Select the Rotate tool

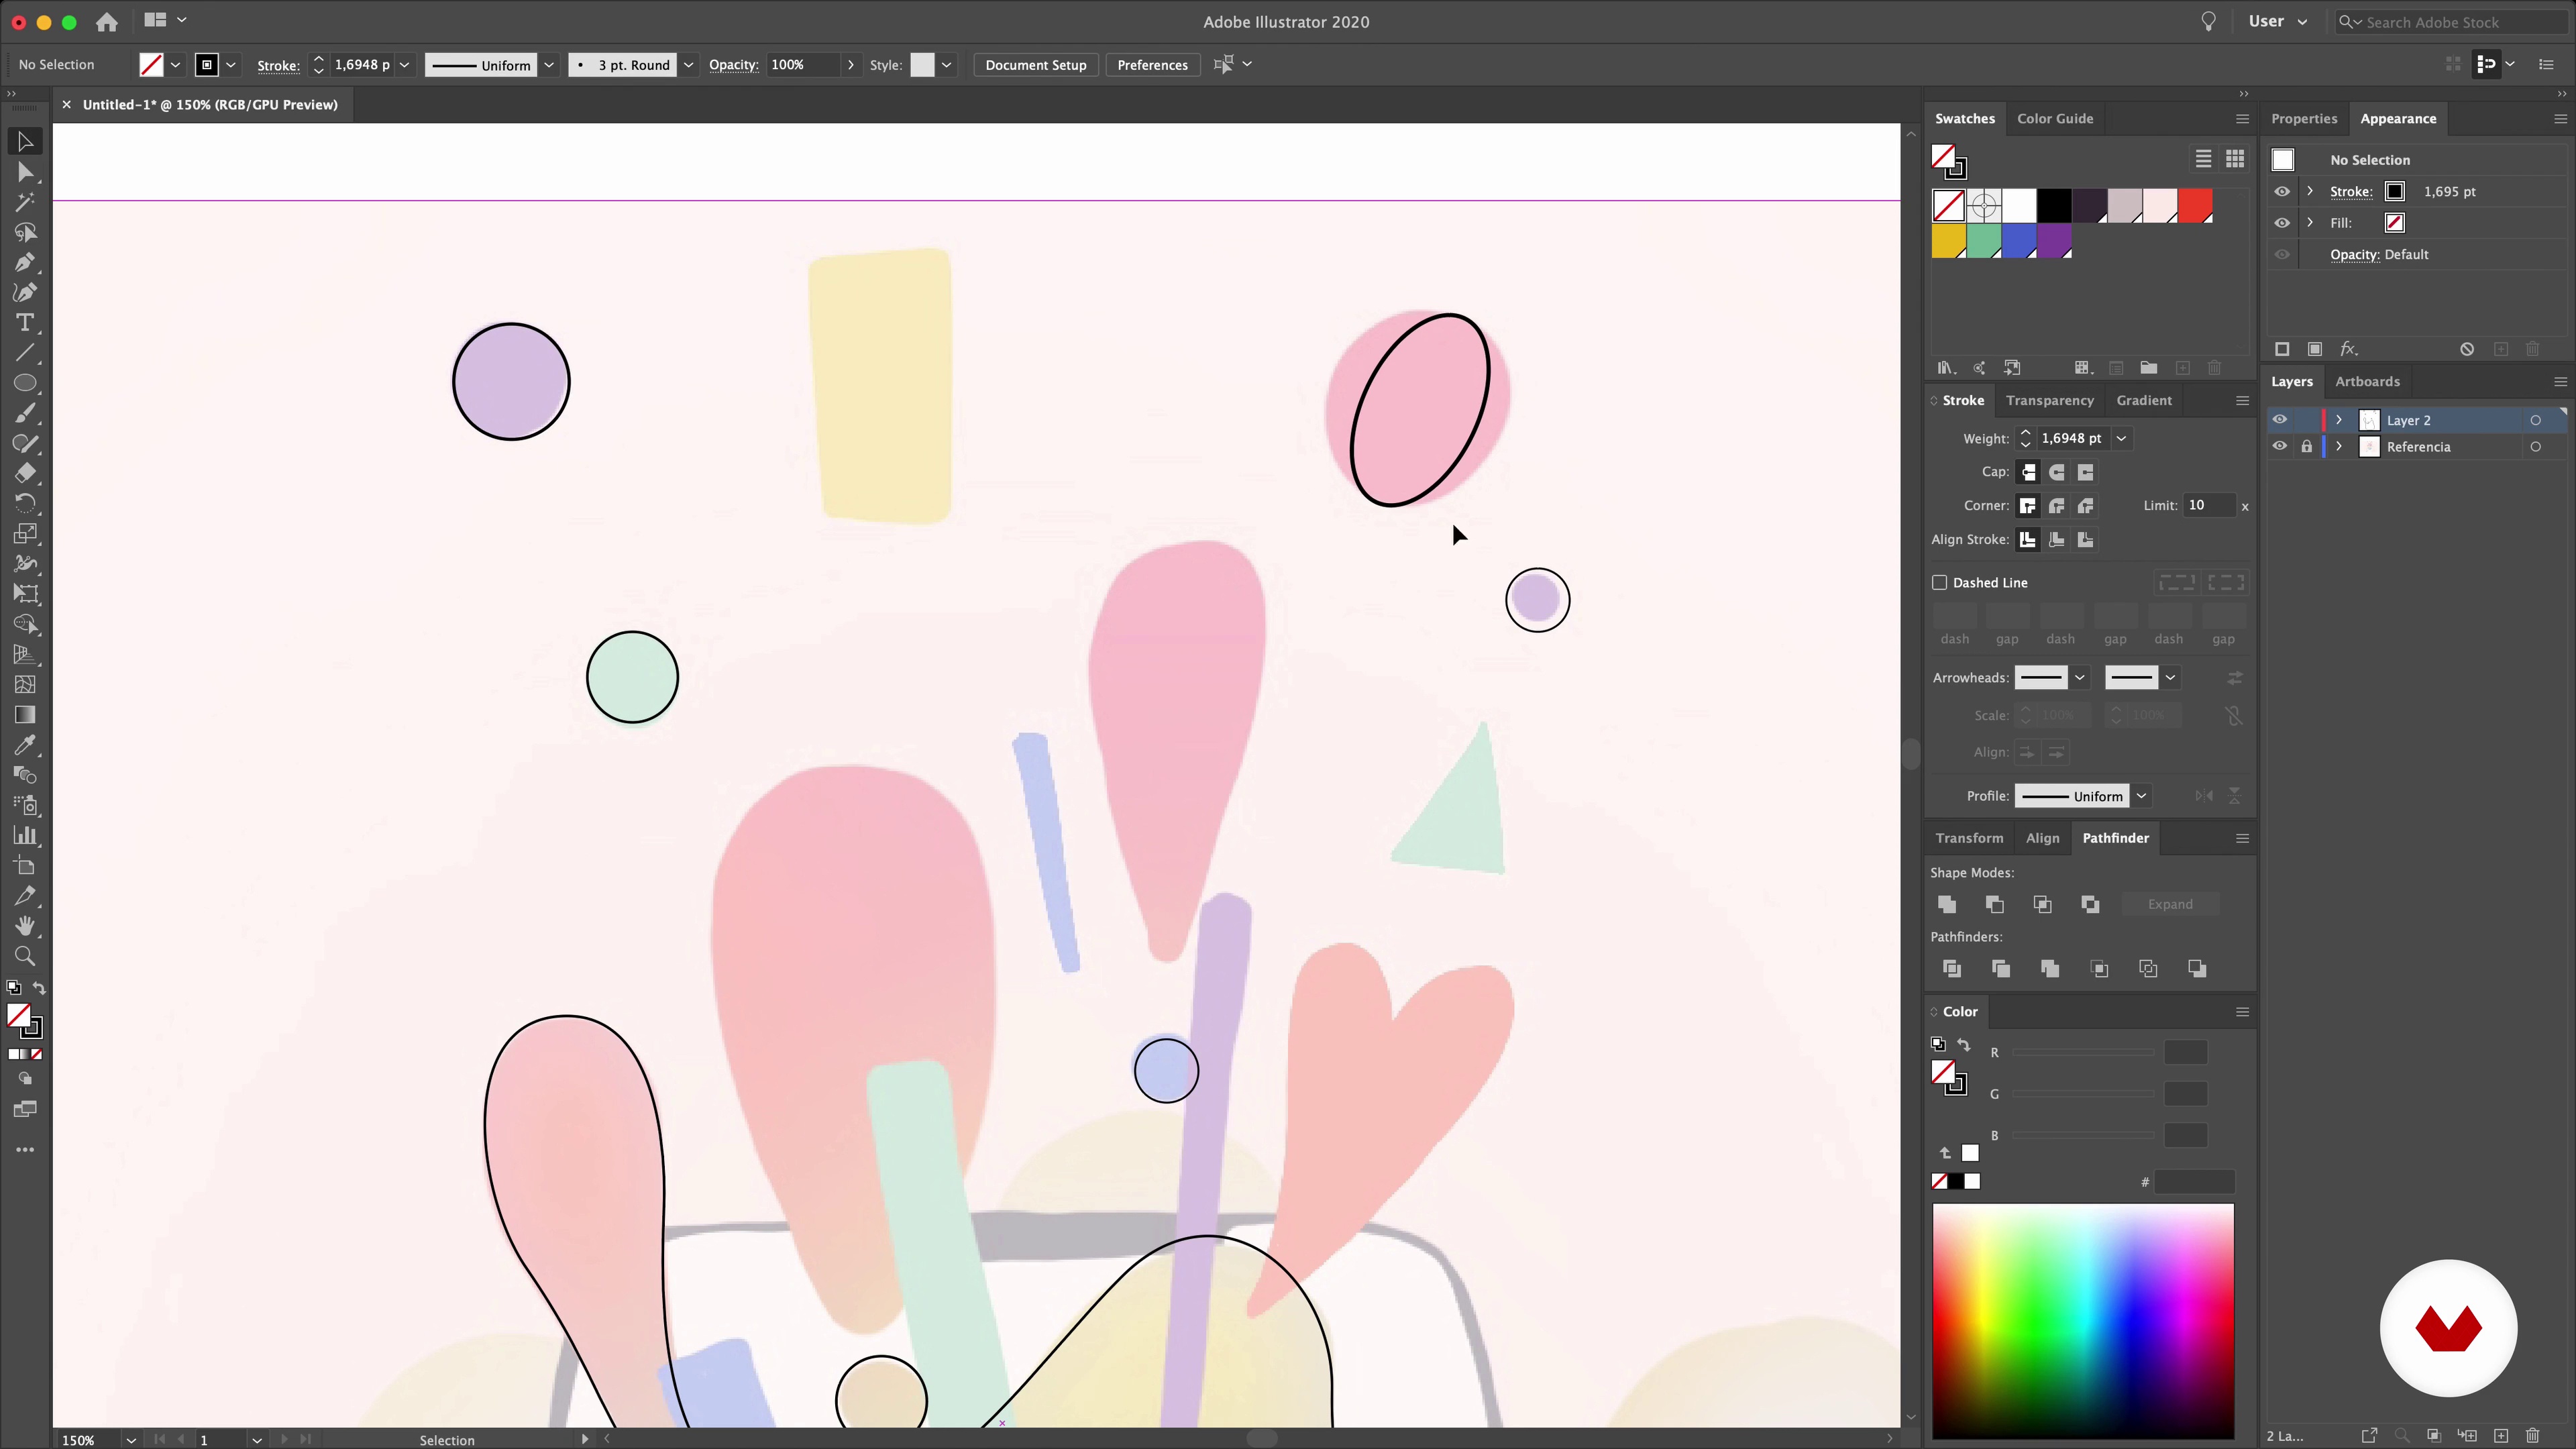pyautogui.click(x=25, y=503)
